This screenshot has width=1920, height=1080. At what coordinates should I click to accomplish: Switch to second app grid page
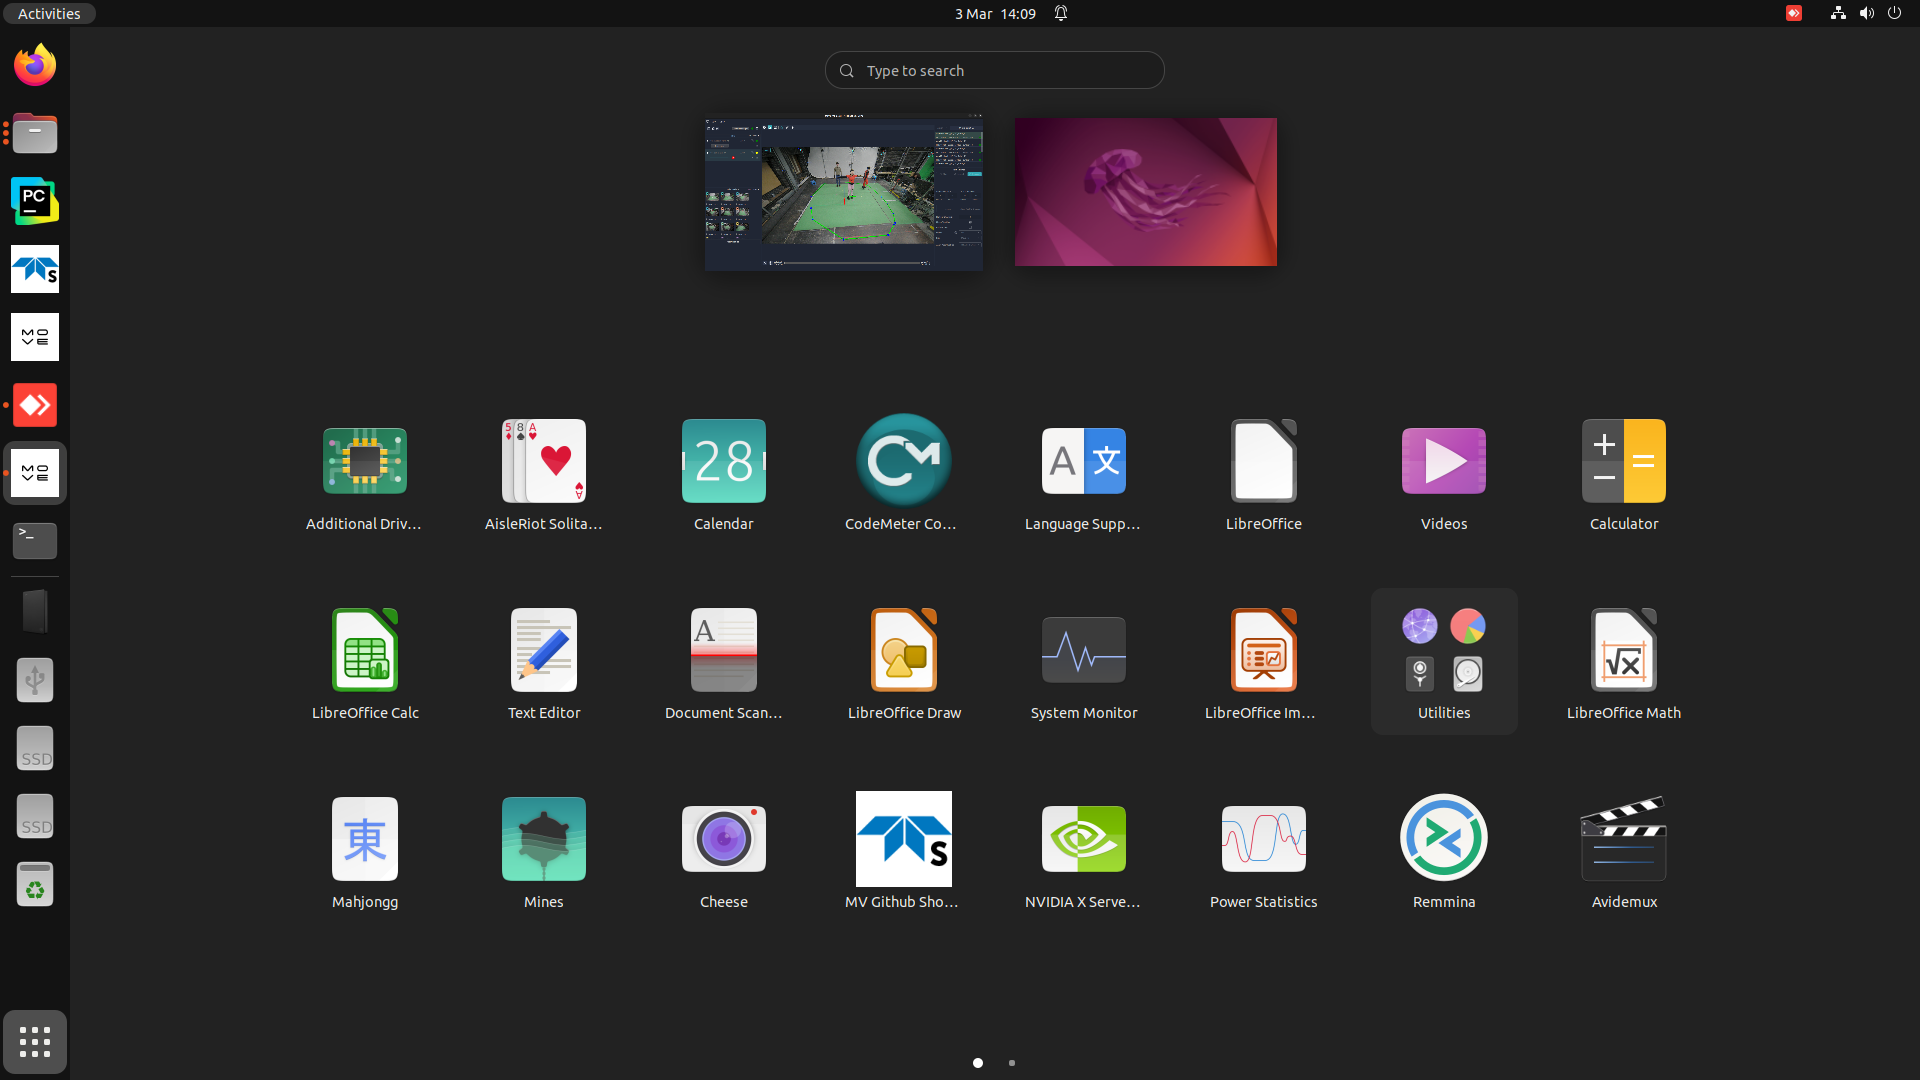[x=1012, y=1063]
